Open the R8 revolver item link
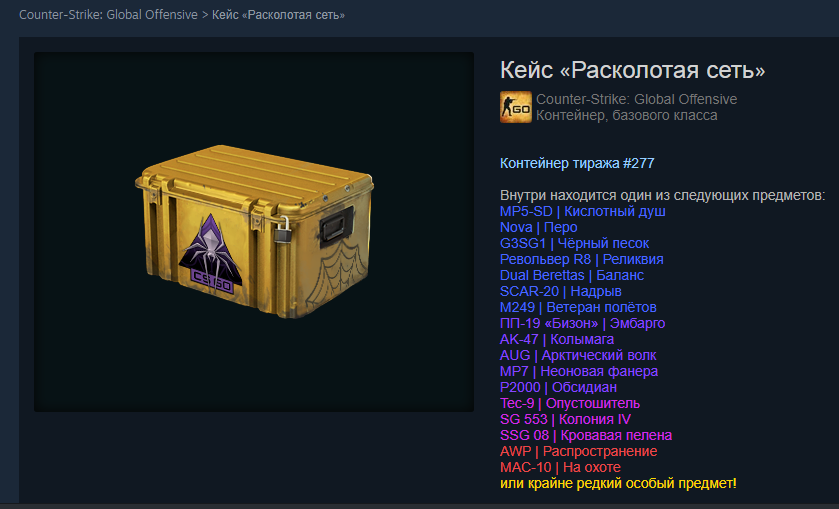Viewport: 839px width, 509px height. point(582,260)
